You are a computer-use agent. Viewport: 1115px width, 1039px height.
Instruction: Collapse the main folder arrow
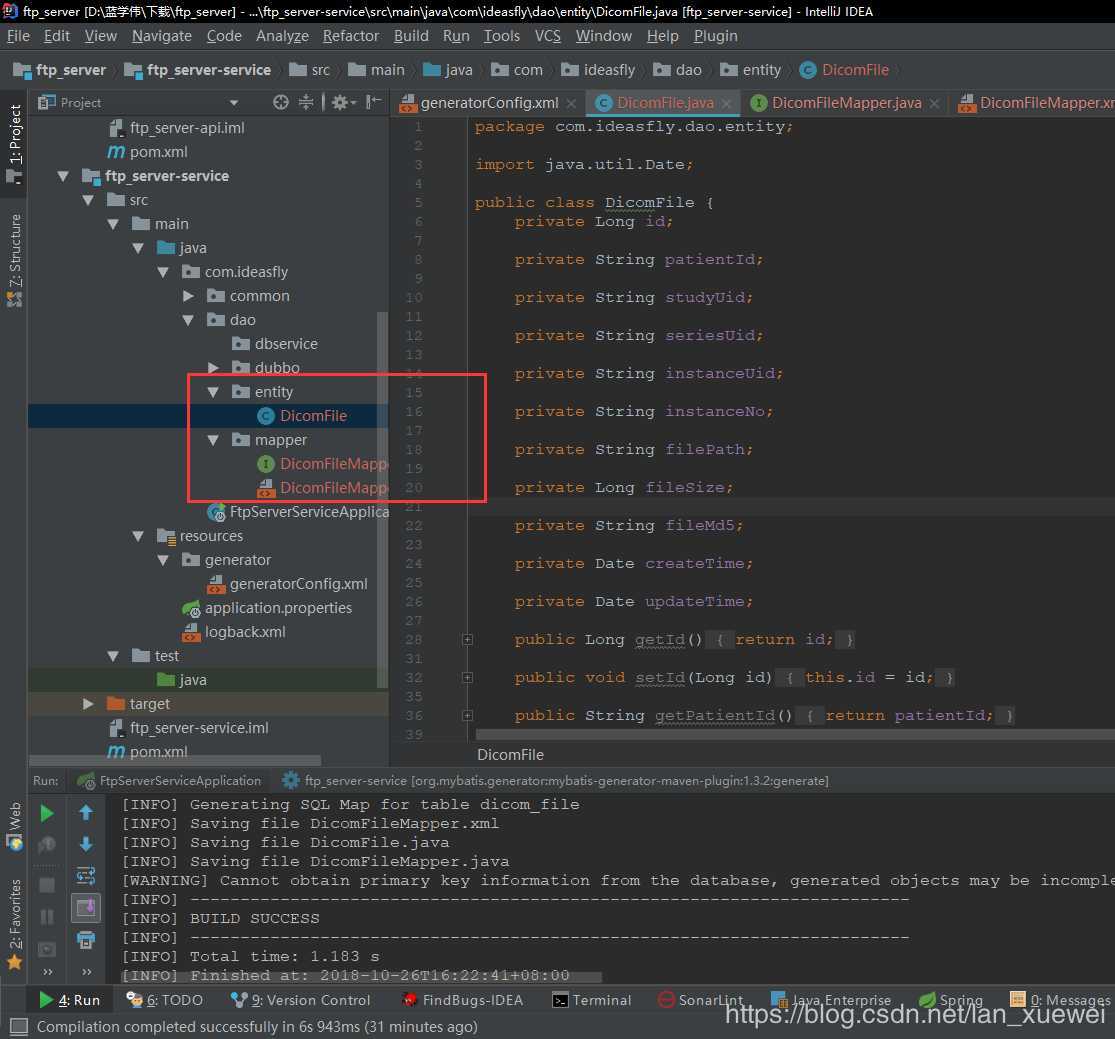(x=113, y=224)
